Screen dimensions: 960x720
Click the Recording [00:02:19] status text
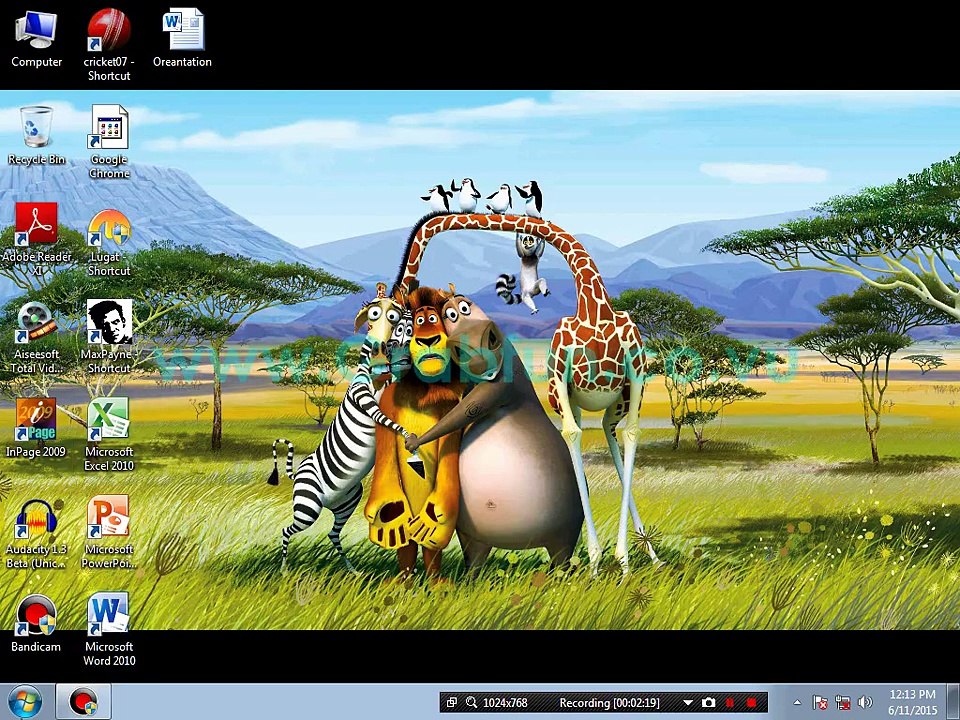tap(609, 703)
